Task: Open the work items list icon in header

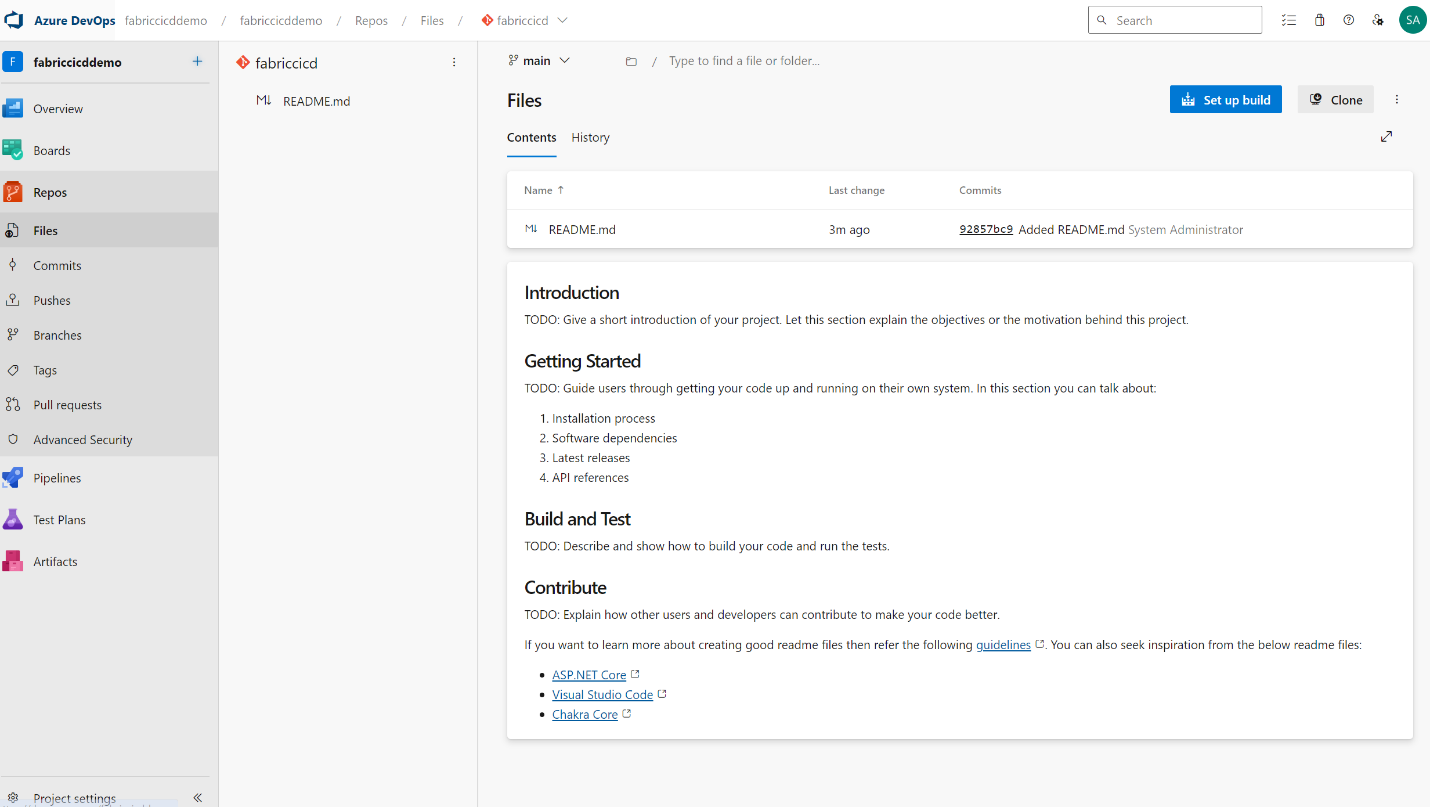Action: pyautogui.click(x=1289, y=20)
